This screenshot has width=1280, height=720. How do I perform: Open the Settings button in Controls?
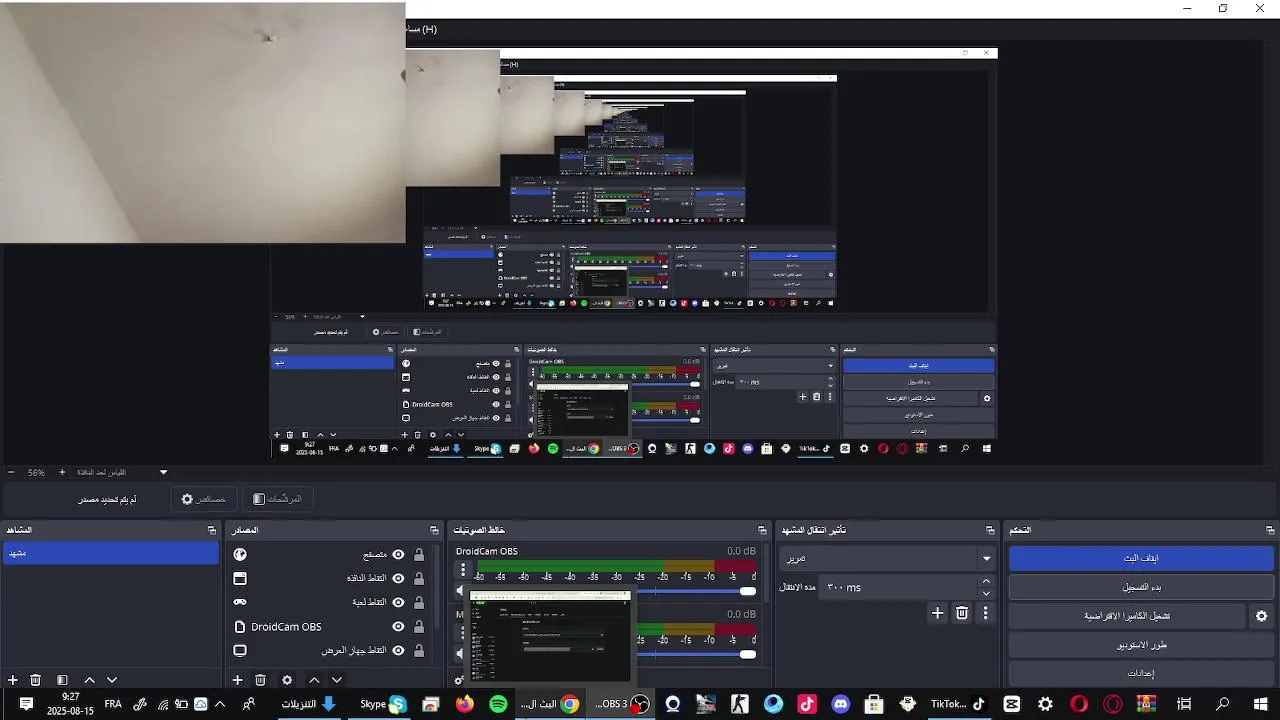(x=1141, y=673)
